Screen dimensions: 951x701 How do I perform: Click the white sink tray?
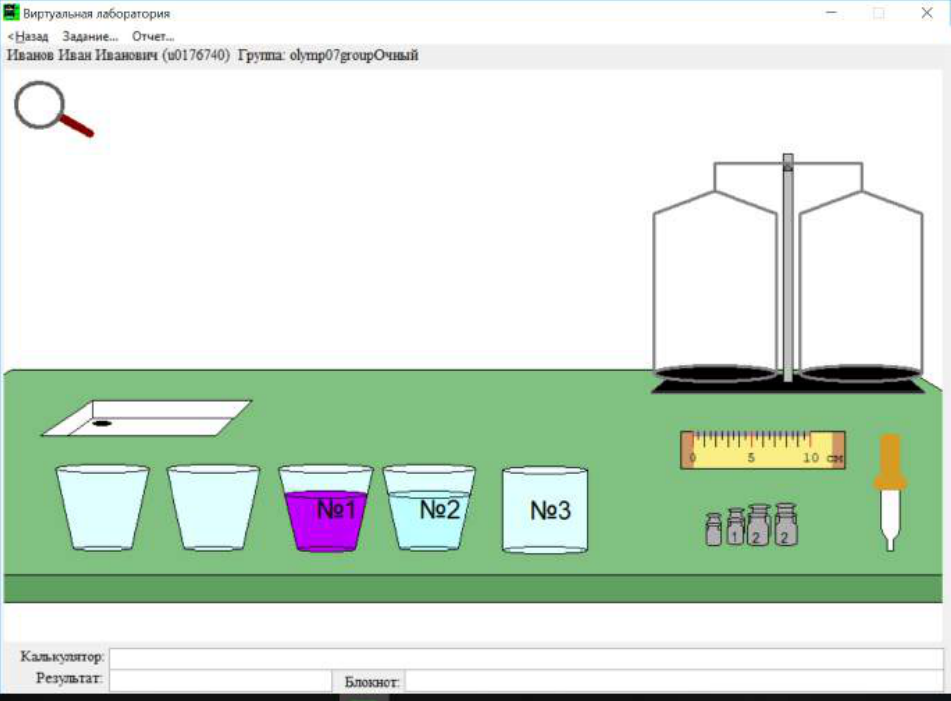point(147,418)
